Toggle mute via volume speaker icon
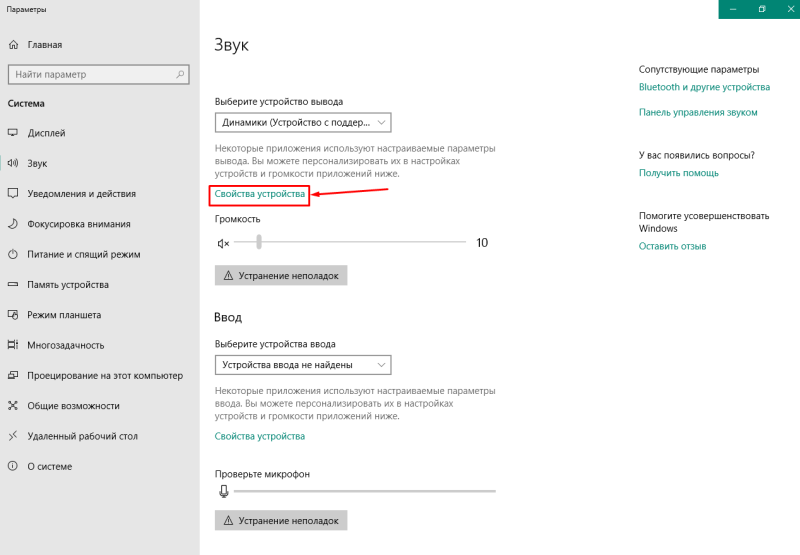 (x=223, y=243)
